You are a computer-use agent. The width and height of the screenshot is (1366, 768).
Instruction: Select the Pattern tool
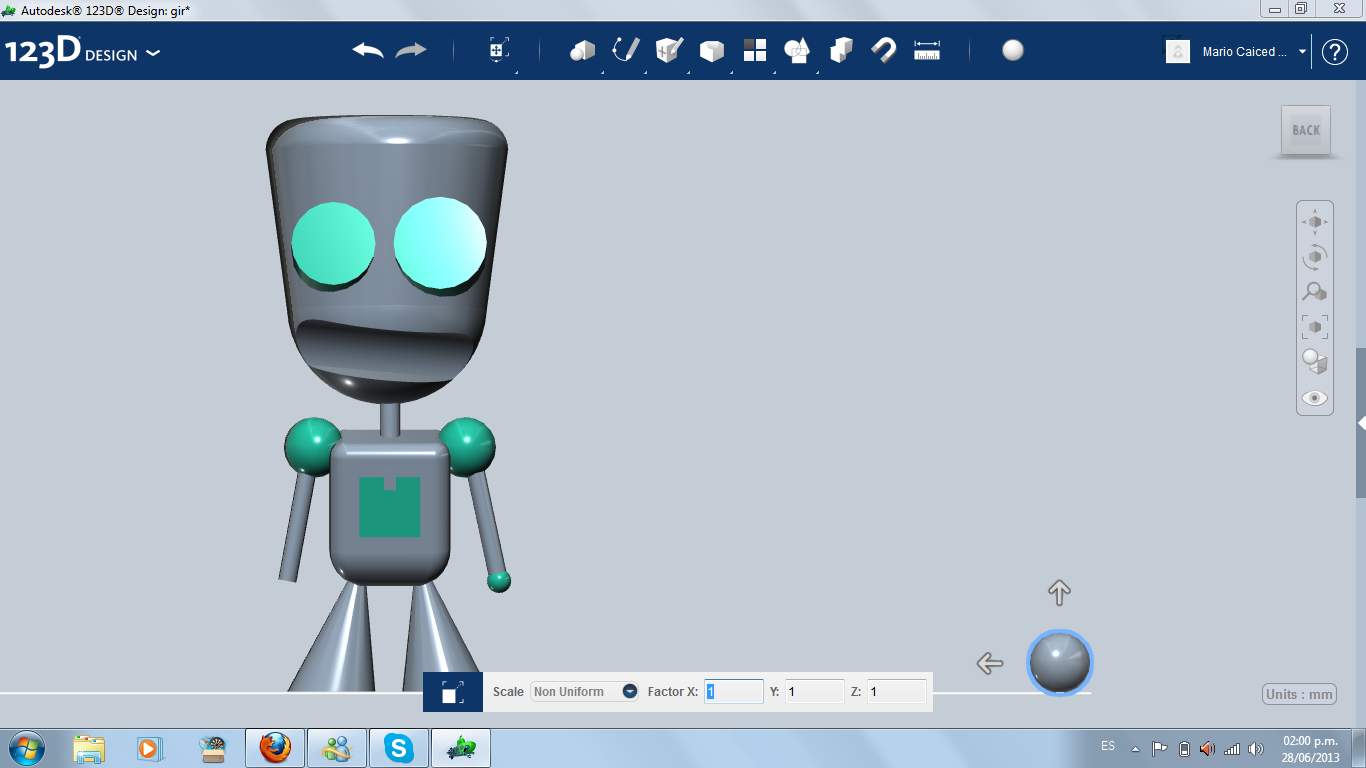[x=755, y=50]
